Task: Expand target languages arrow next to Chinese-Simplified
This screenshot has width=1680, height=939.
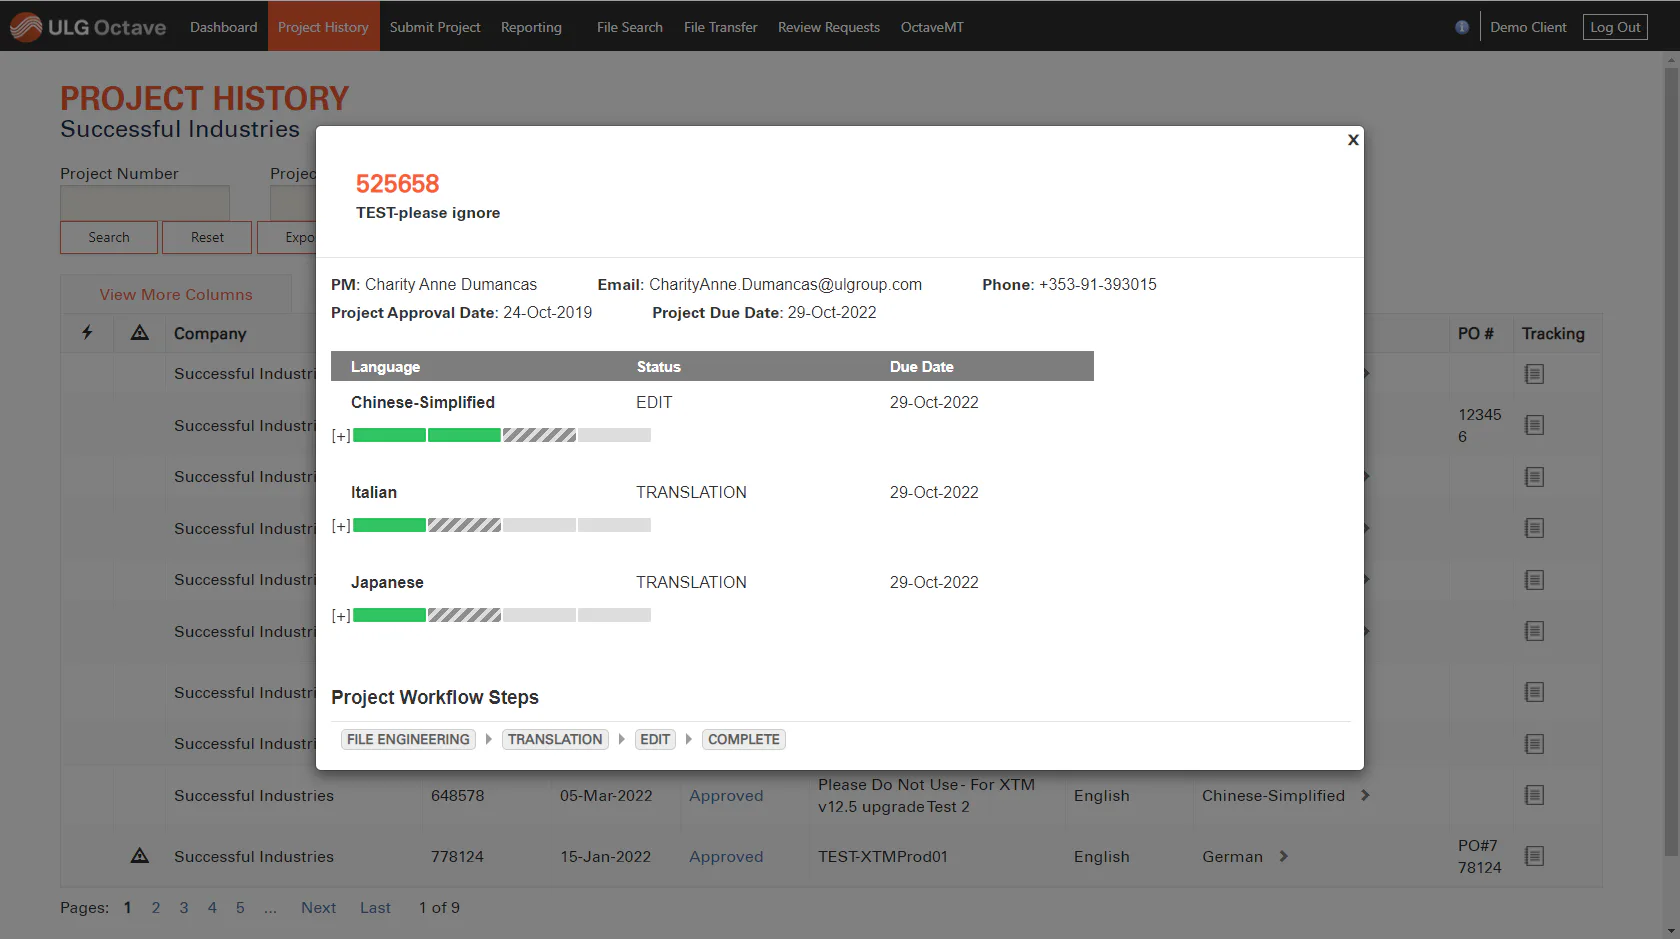Action: (x=1365, y=795)
